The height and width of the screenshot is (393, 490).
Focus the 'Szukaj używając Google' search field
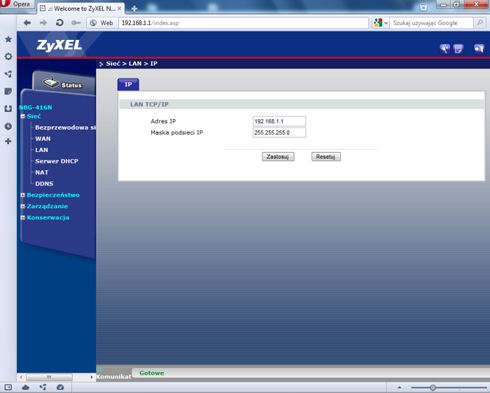[432, 23]
